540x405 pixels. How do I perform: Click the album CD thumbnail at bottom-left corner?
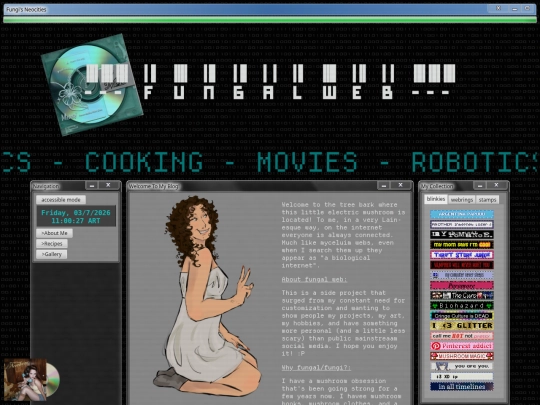click(31, 380)
